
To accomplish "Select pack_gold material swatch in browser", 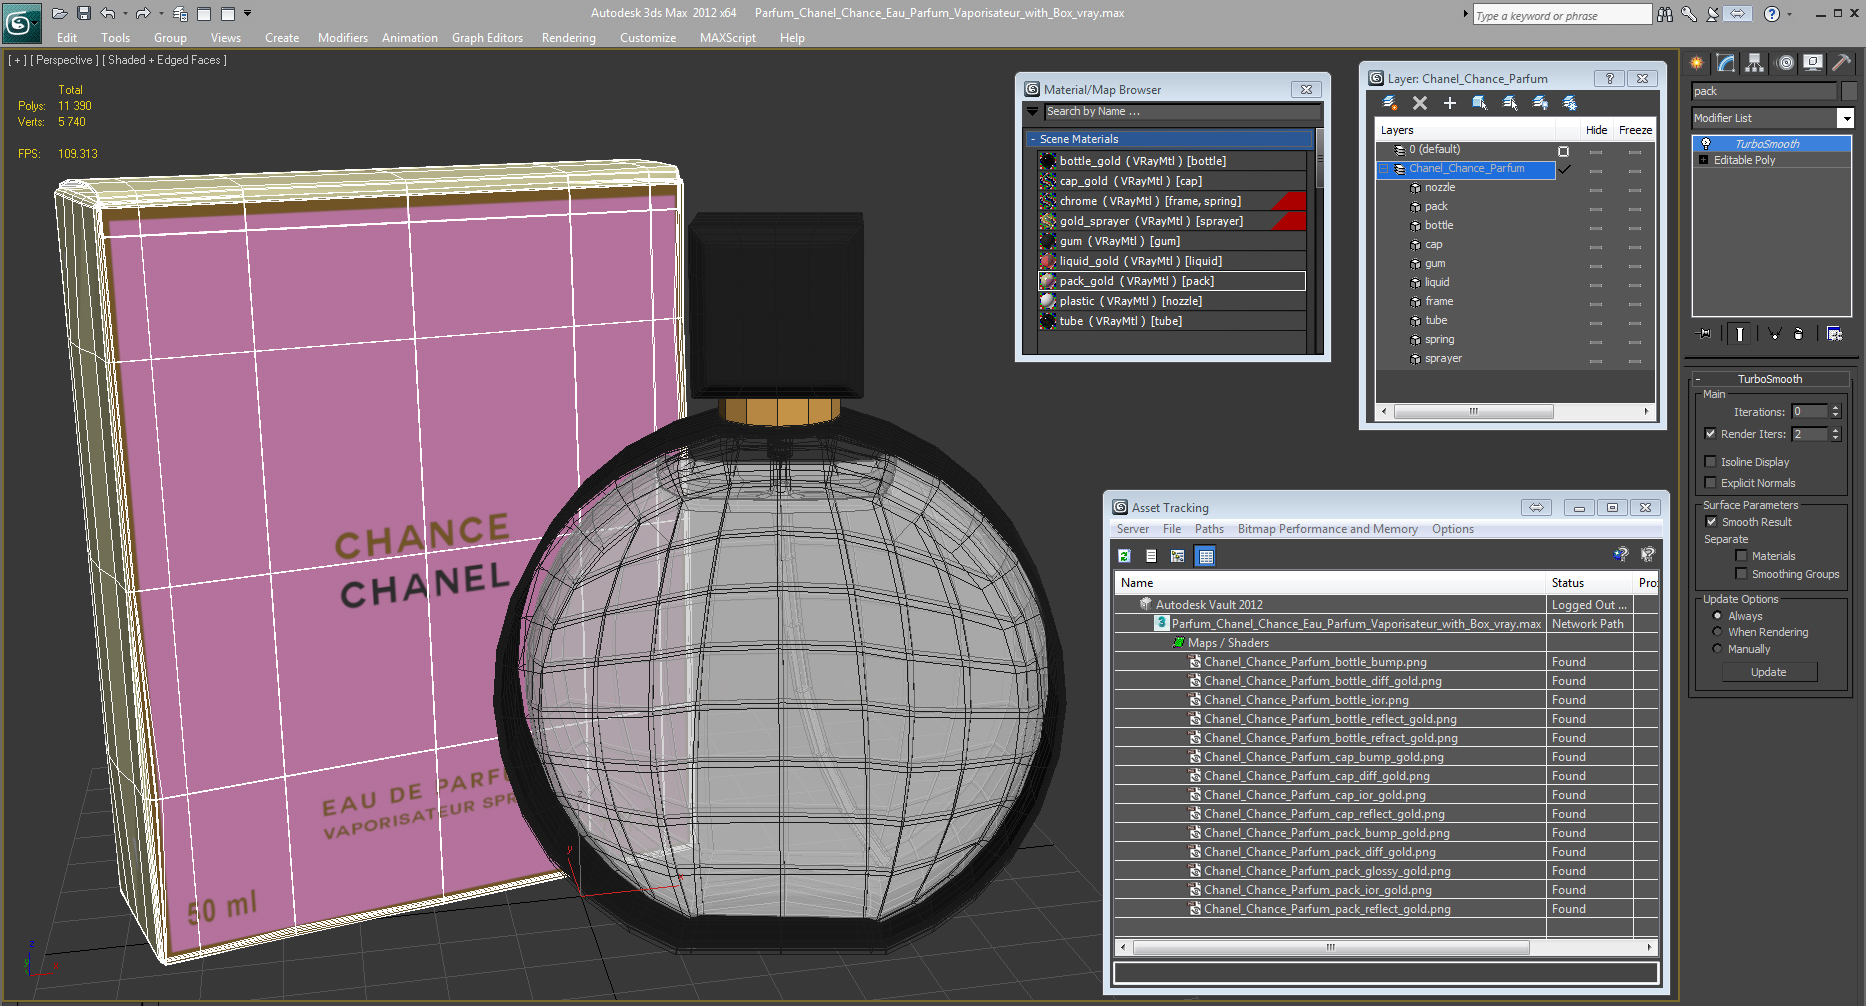I will click(x=1048, y=281).
